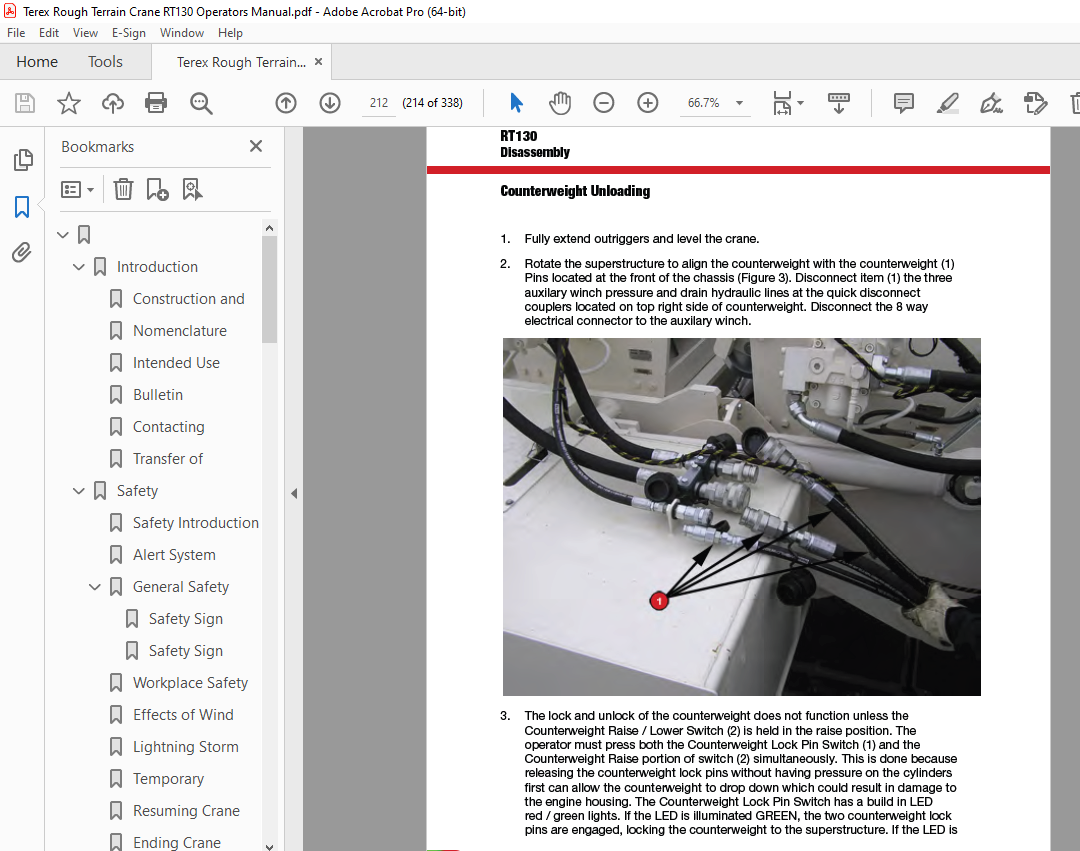Image resolution: width=1080 pixels, height=851 pixels.
Task: Collapse navigation pane with side arrow
Action: (294, 493)
